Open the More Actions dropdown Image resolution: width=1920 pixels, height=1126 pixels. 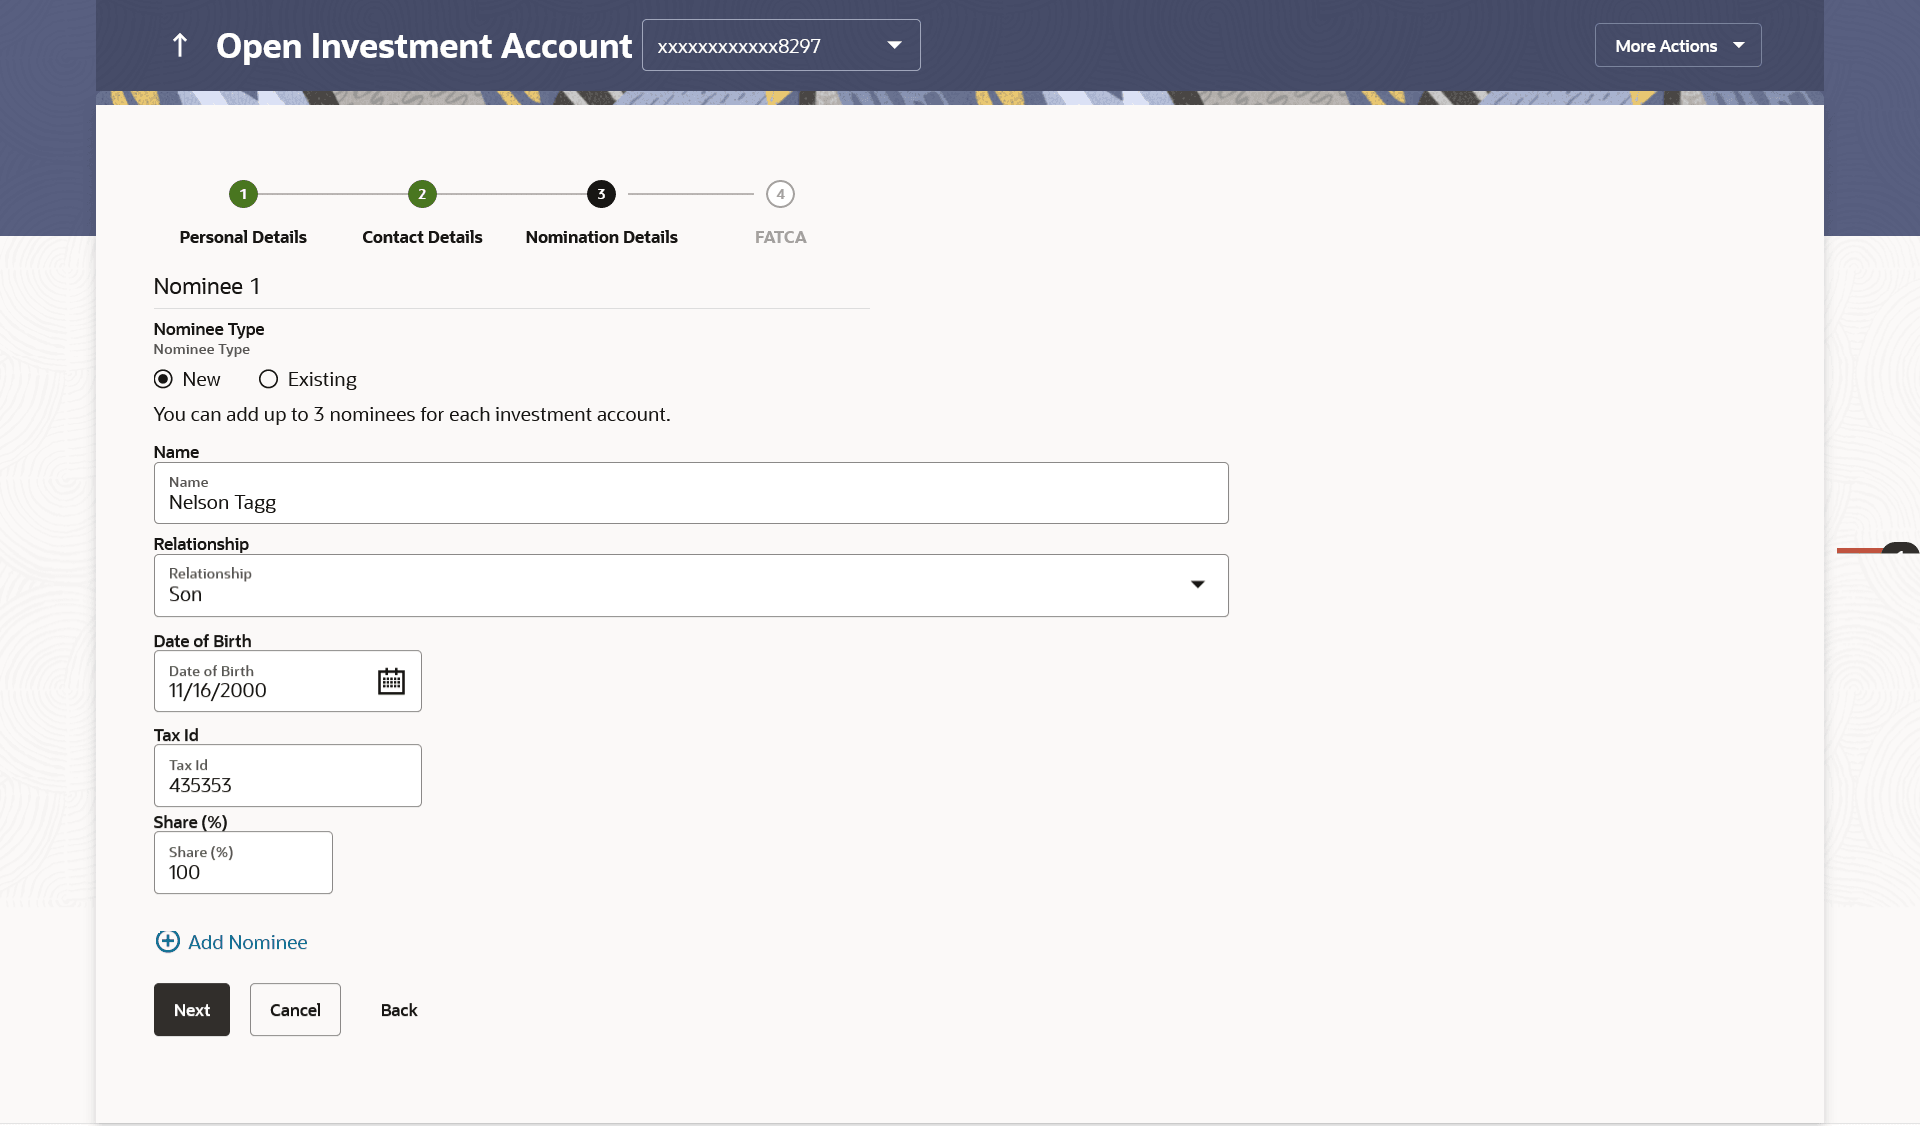click(1677, 45)
